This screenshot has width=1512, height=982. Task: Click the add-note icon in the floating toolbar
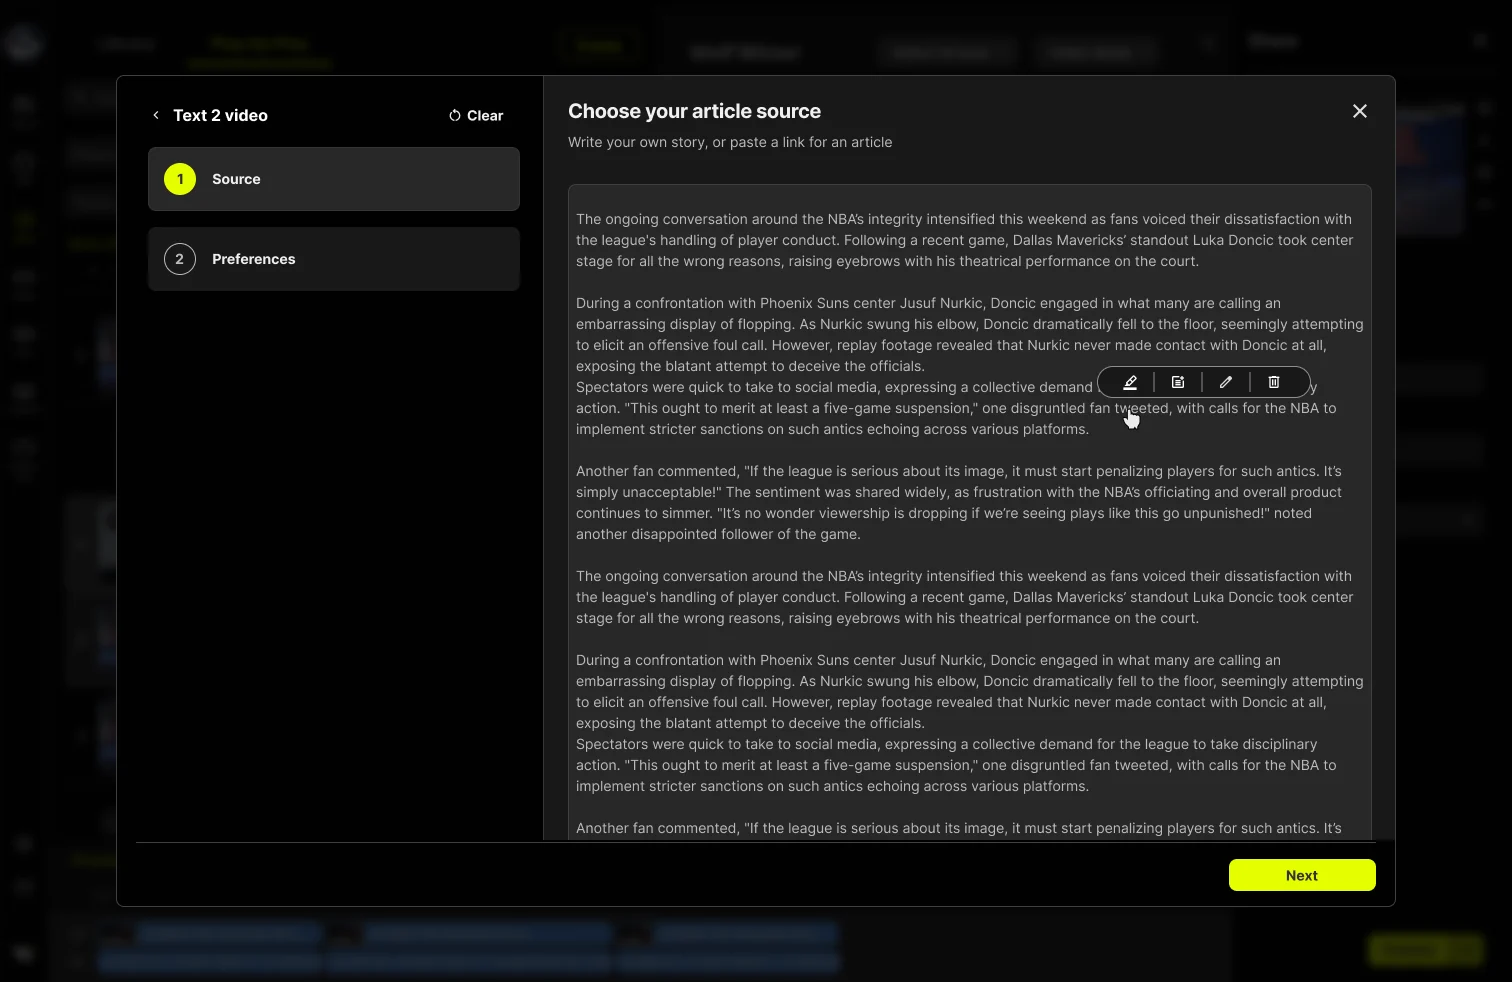[x=1178, y=382]
